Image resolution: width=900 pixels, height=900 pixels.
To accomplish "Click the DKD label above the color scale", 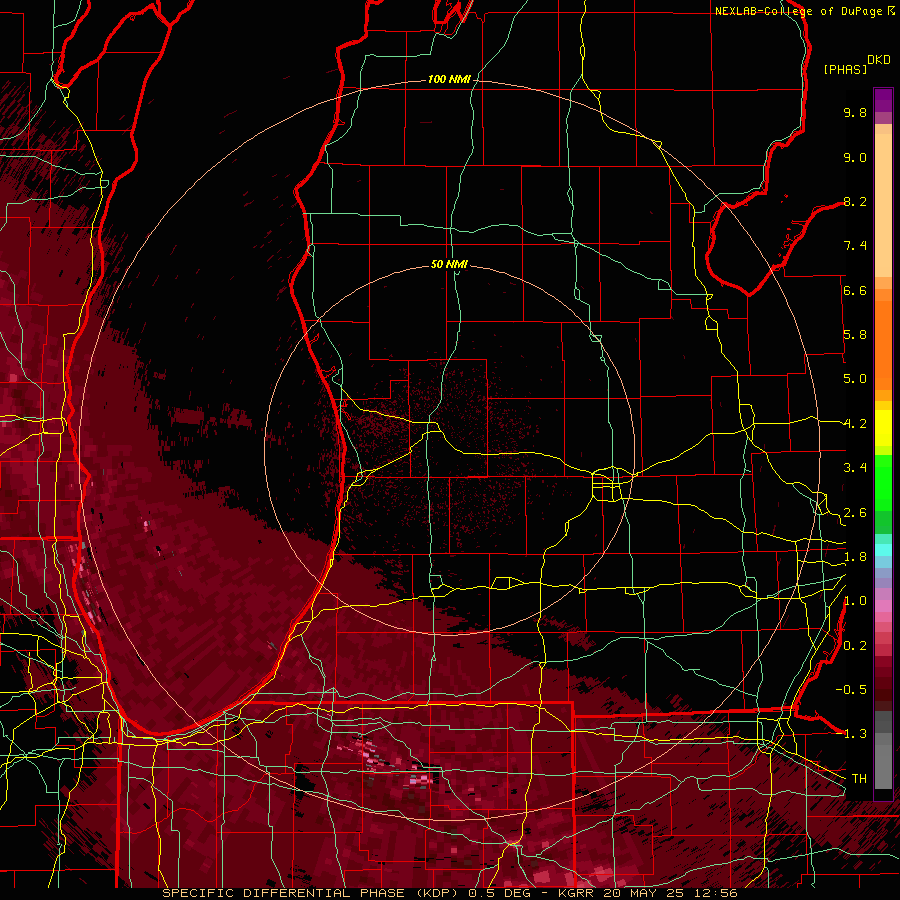I will click(x=879, y=60).
